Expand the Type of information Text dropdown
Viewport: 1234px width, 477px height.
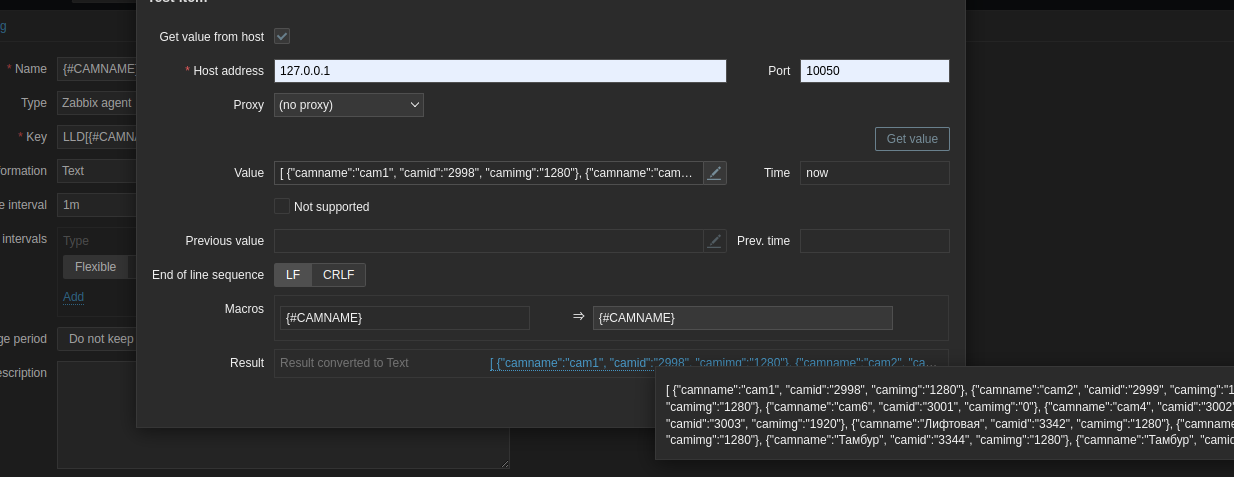[96, 171]
